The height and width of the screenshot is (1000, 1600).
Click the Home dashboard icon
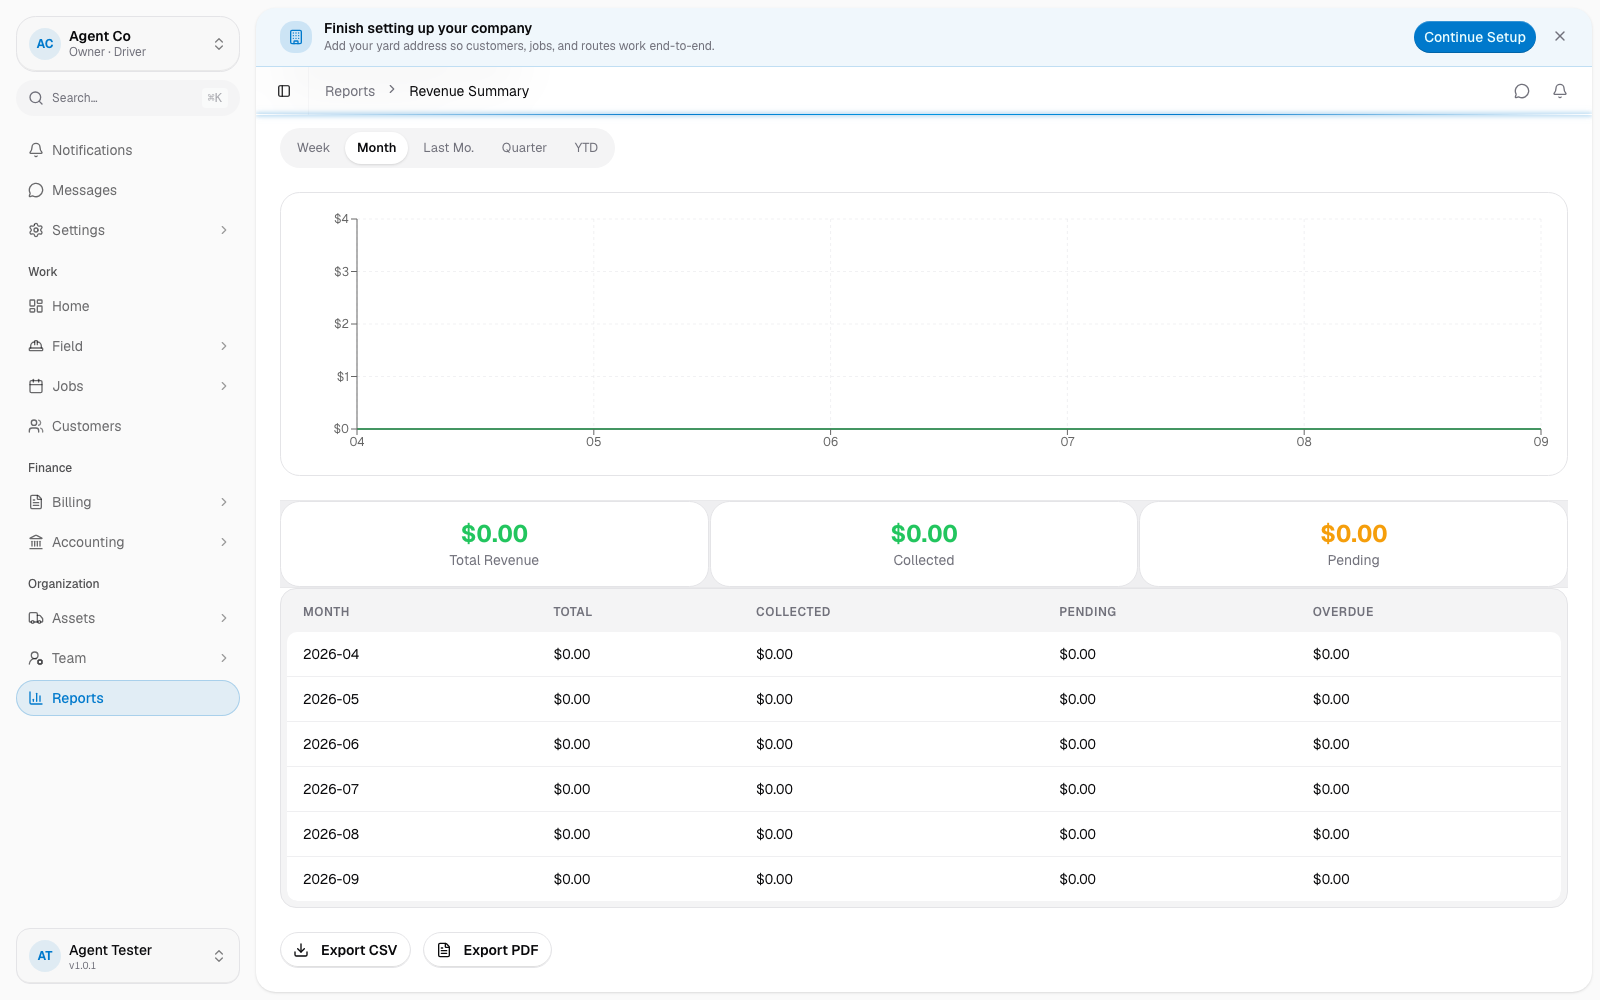coord(36,306)
